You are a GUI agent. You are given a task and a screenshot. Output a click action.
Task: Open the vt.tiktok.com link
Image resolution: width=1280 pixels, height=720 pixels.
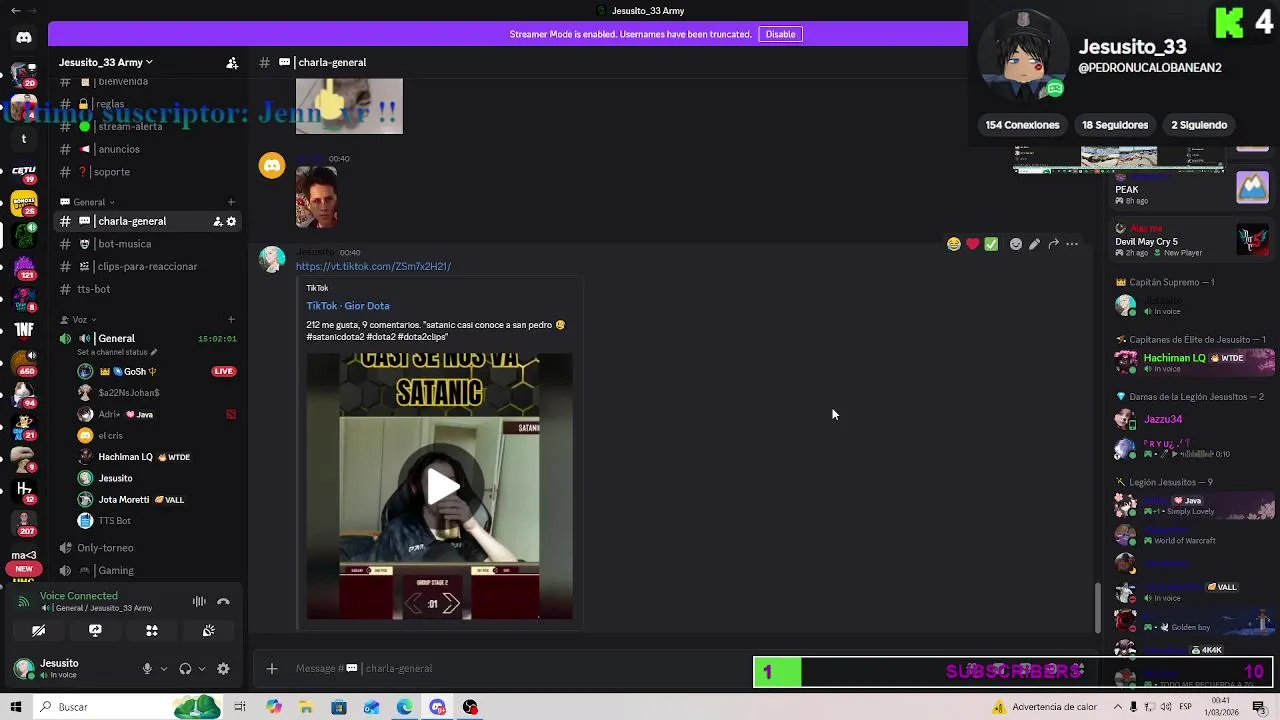click(373, 267)
